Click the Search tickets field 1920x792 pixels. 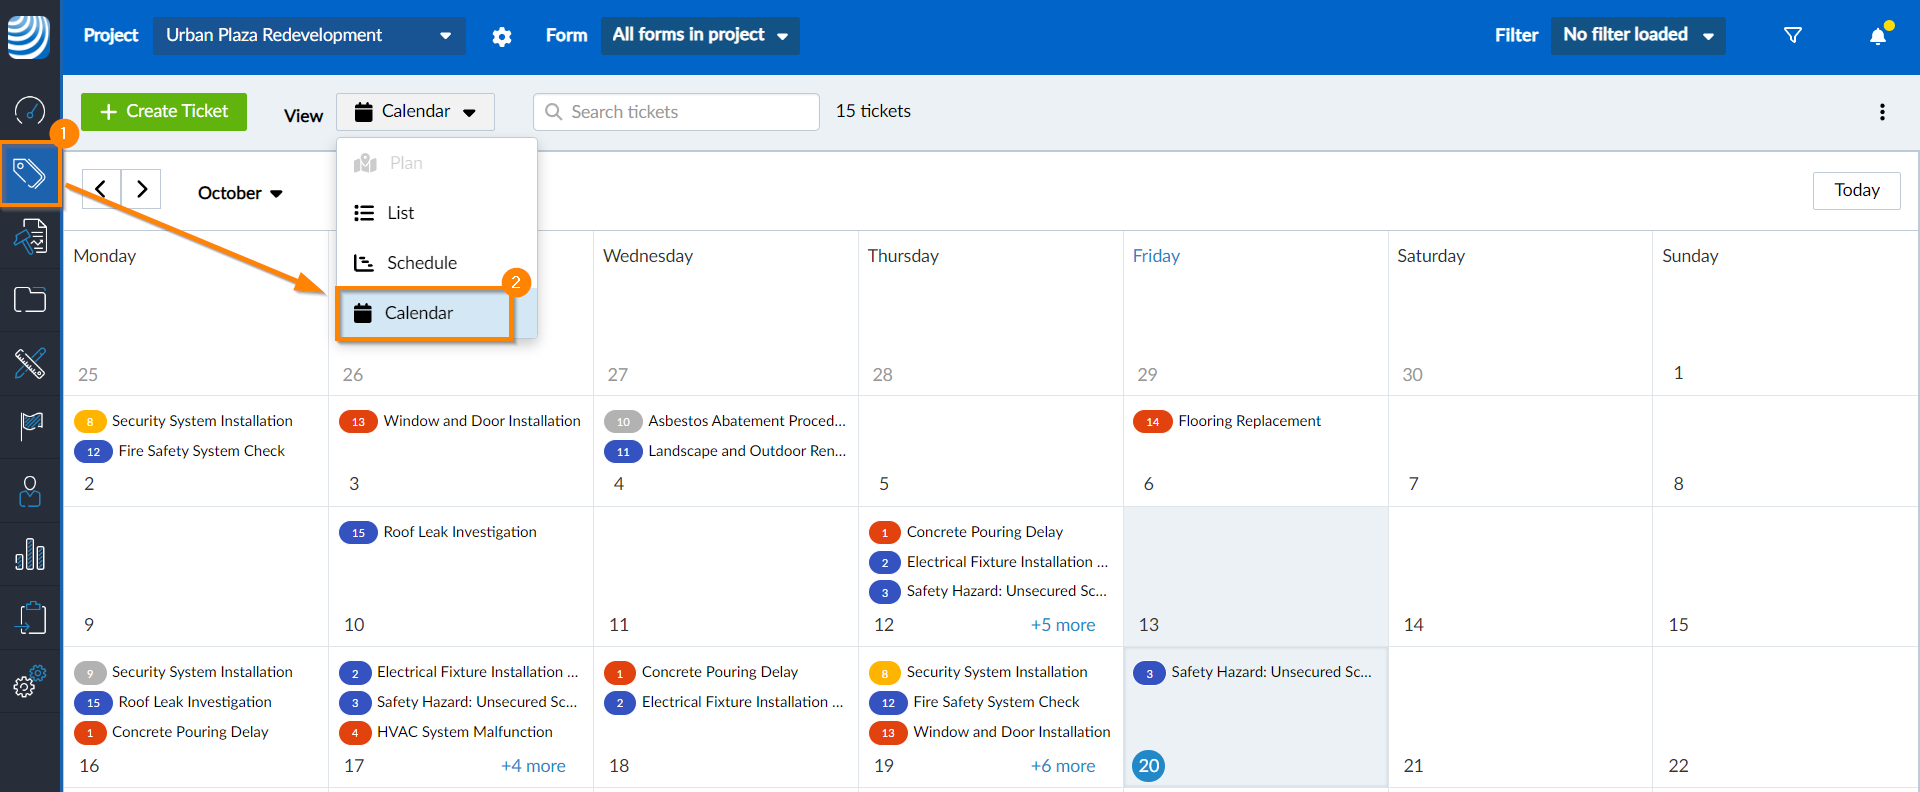[676, 112]
